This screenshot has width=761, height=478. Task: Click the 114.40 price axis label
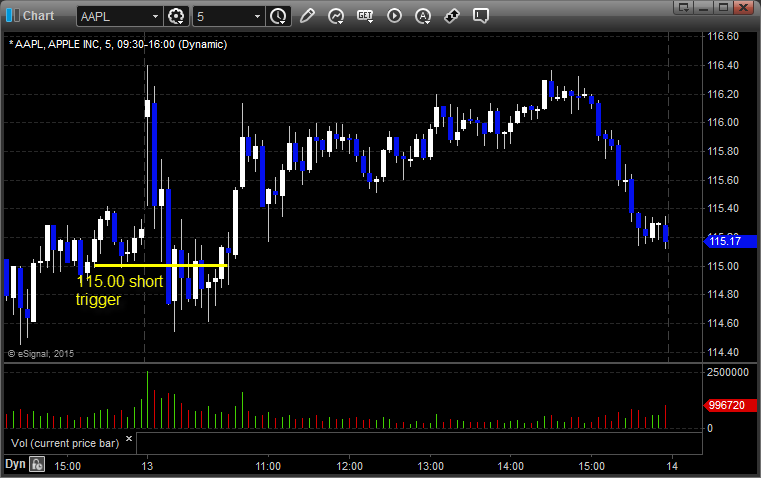[x=723, y=352]
